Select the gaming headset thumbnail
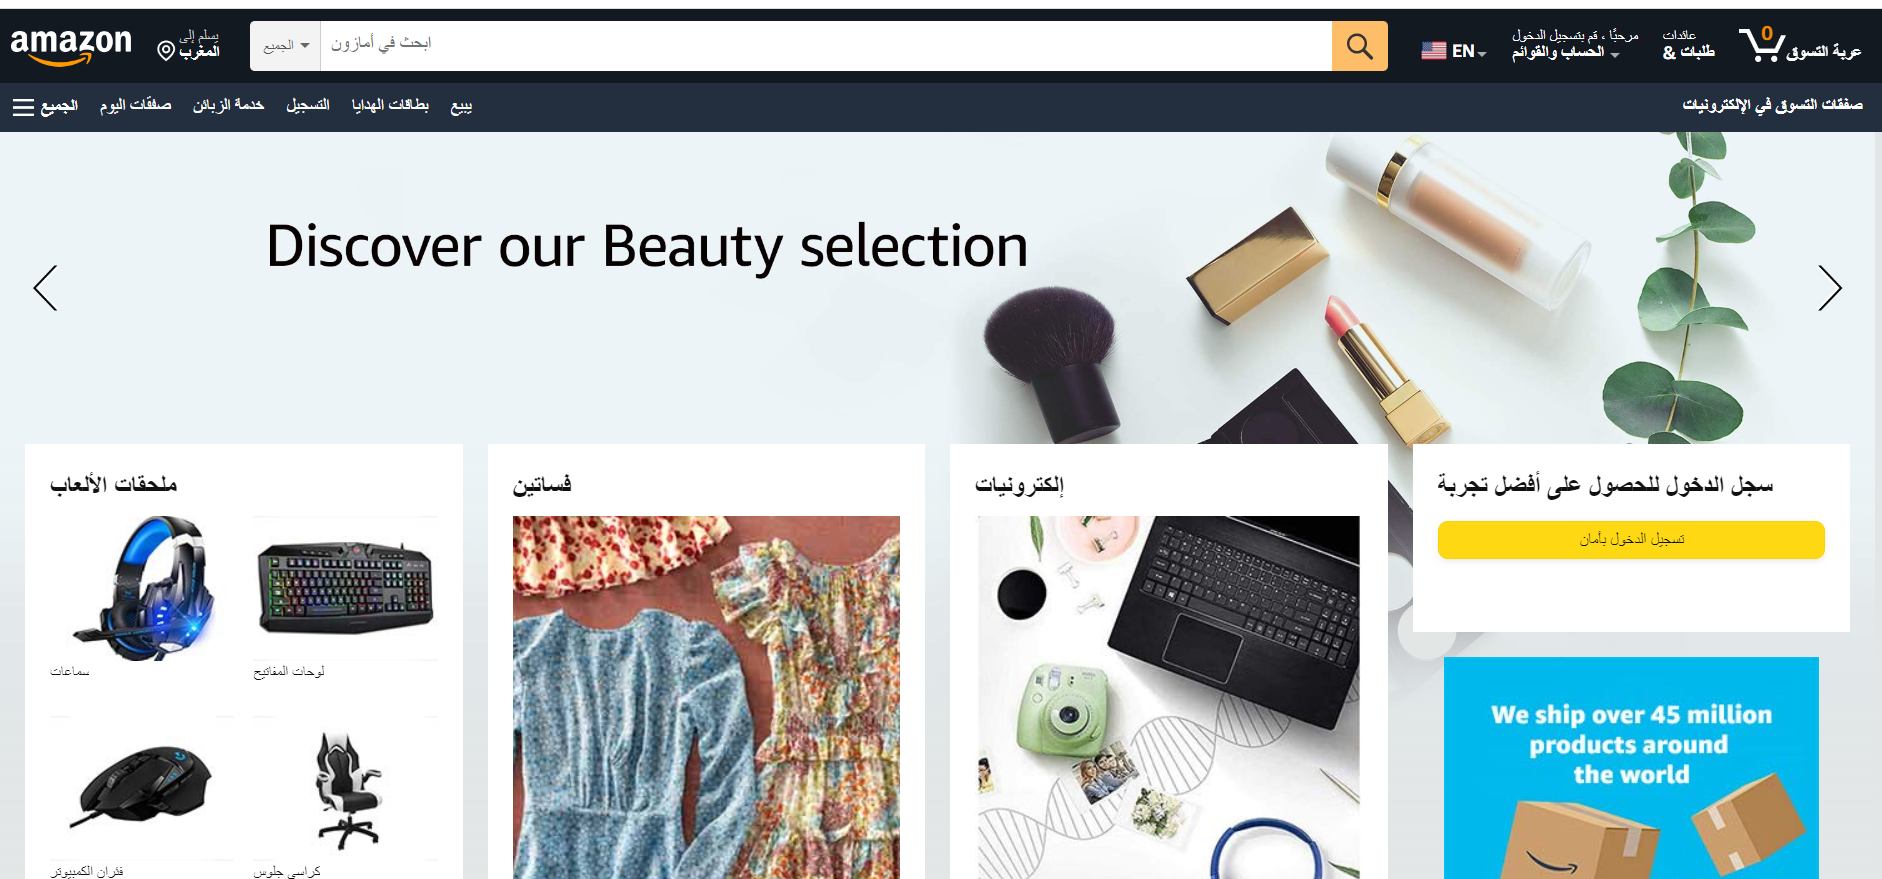Image resolution: width=1882 pixels, height=879 pixels. [x=143, y=588]
